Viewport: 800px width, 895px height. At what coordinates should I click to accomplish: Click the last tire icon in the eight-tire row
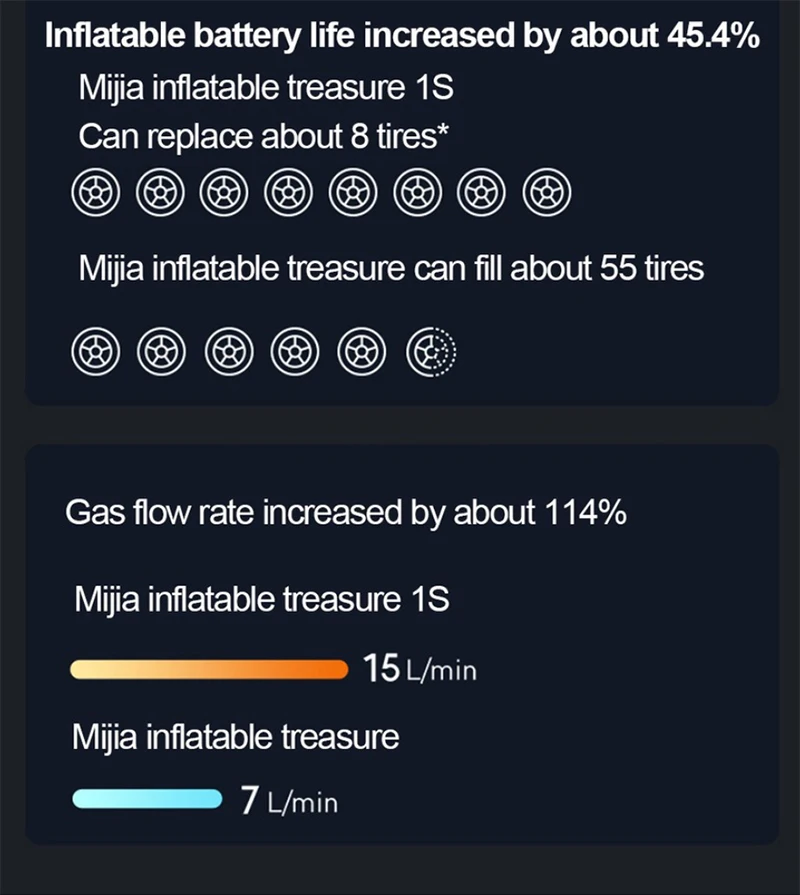coord(546,193)
